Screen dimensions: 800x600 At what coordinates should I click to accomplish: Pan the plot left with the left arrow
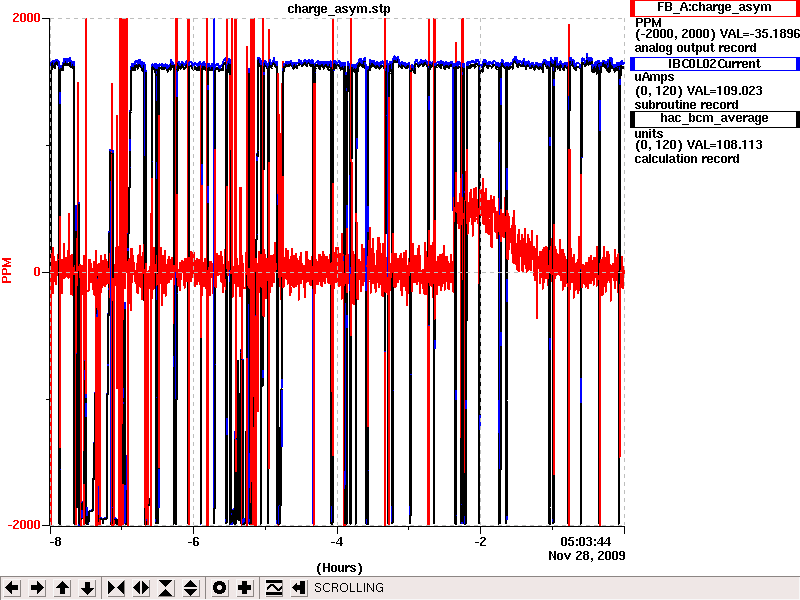coord(12,588)
